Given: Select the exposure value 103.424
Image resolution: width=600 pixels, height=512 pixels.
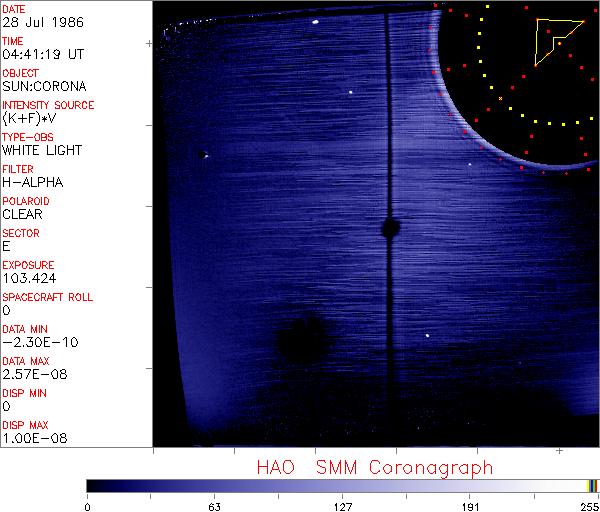Looking at the screenshot, I should (29, 278).
